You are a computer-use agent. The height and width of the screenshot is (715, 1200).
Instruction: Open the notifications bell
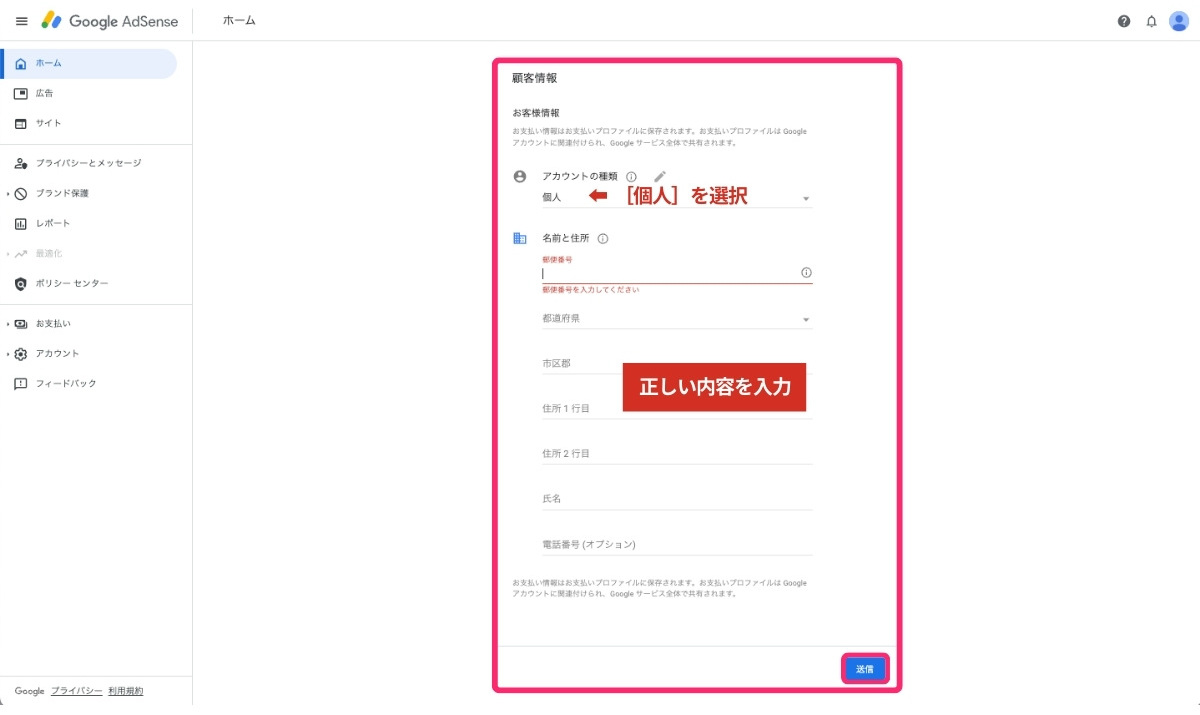[1151, 21]
